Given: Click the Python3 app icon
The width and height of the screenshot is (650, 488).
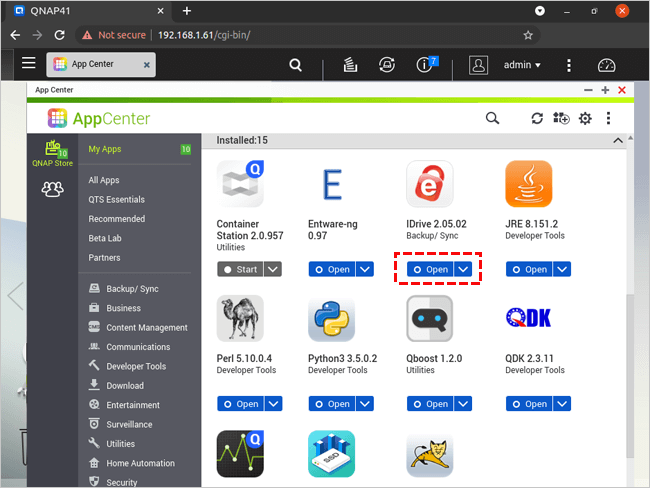Looking at the screenshot, I should coord(332,318).
